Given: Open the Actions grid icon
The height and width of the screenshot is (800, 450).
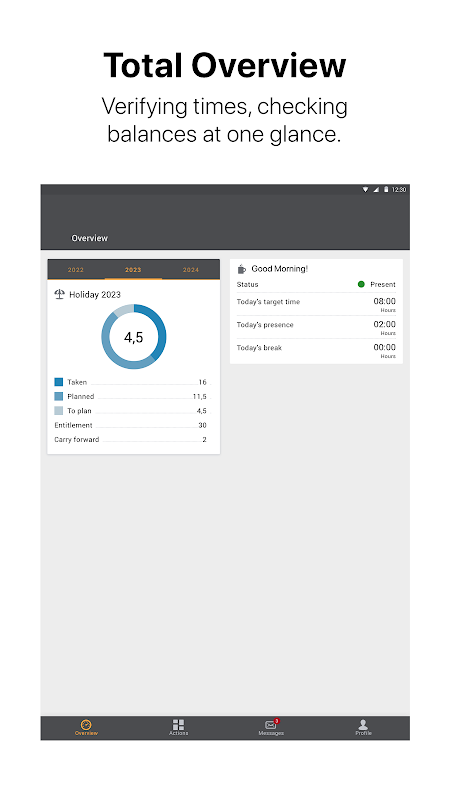Looking at the screenshot, I should tap(178, 725).
